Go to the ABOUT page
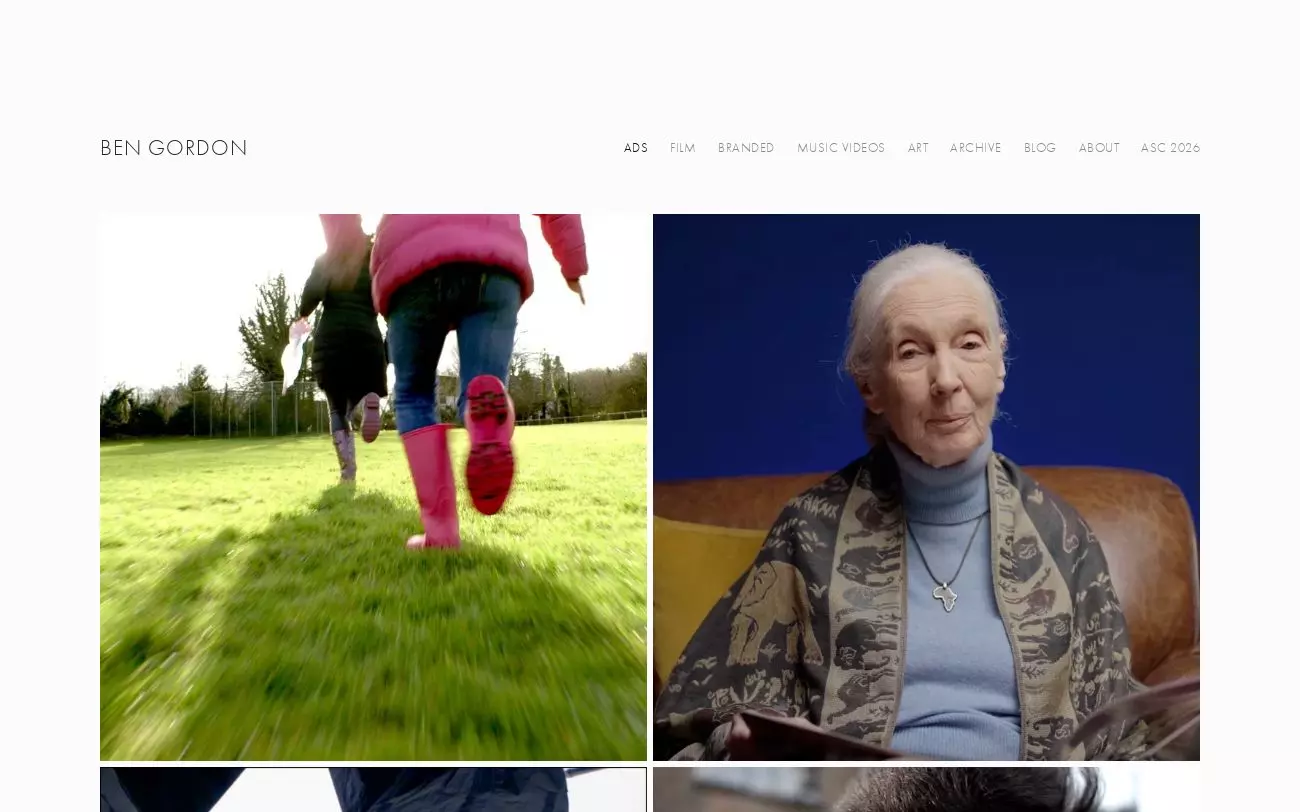The width and height of the screenshot is (1300, 812). [1099, 148]
